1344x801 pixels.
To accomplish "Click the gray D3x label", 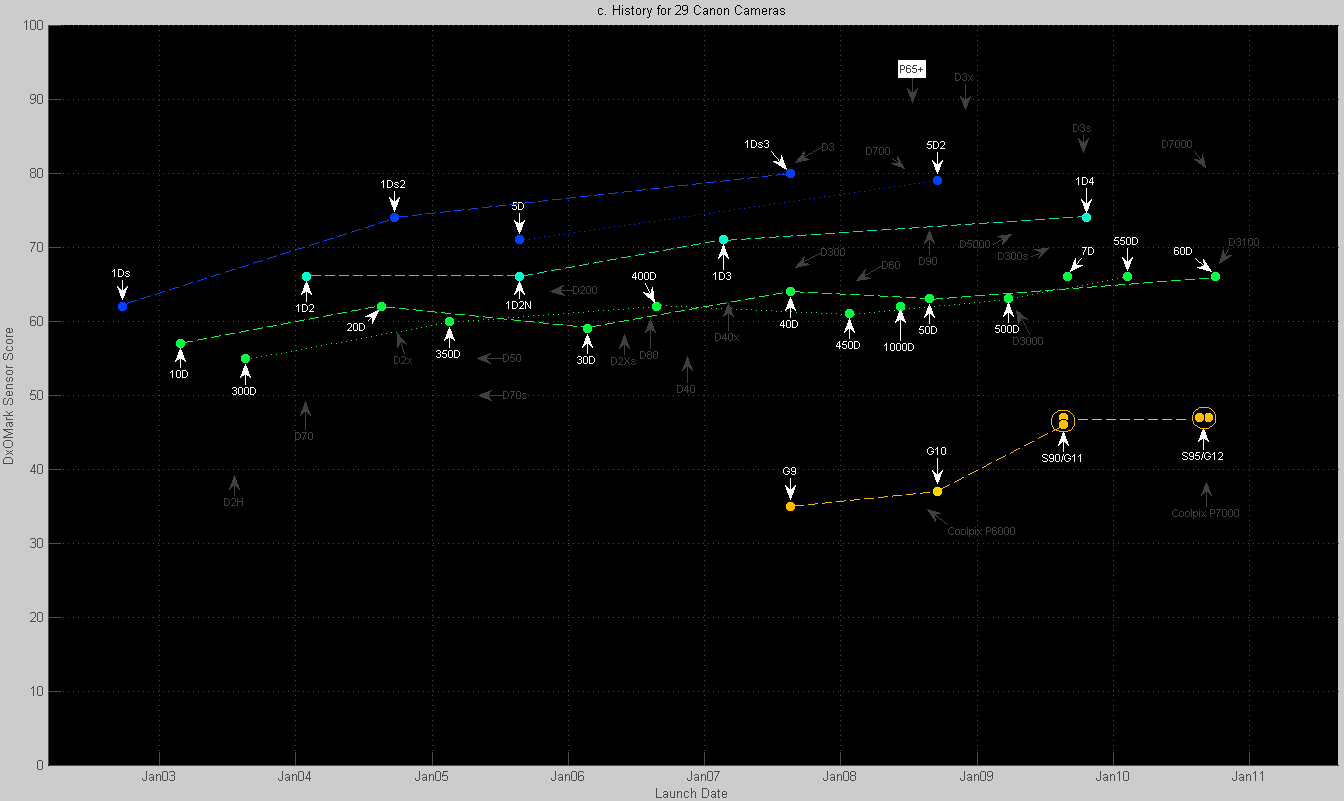I will pyautogui.click(x=964, y=77).
